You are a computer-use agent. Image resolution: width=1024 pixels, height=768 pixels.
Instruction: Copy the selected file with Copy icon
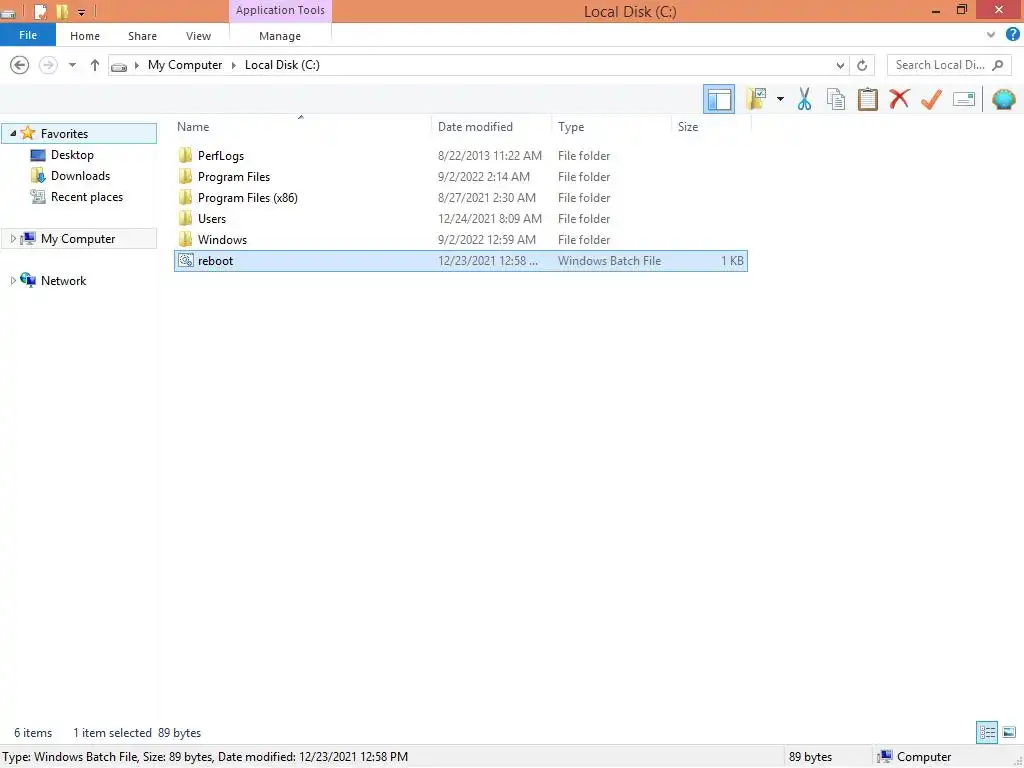[x=835, y=99]
